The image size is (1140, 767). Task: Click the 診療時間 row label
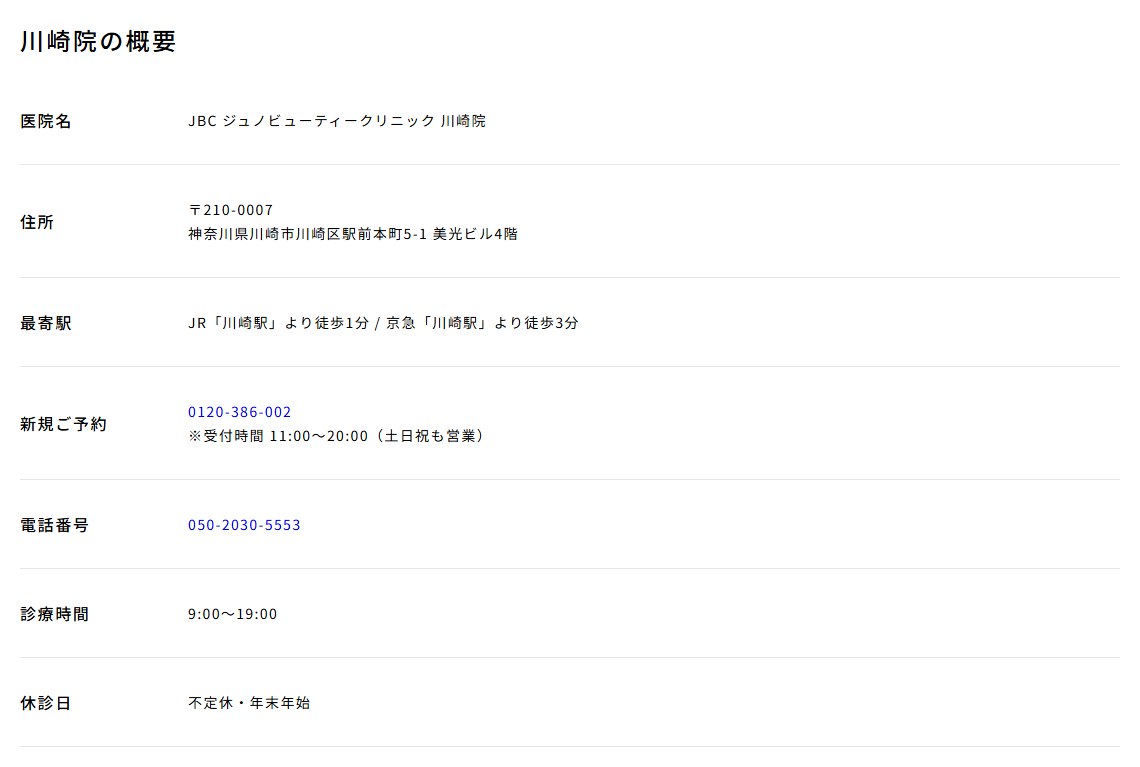coord(55,614)
